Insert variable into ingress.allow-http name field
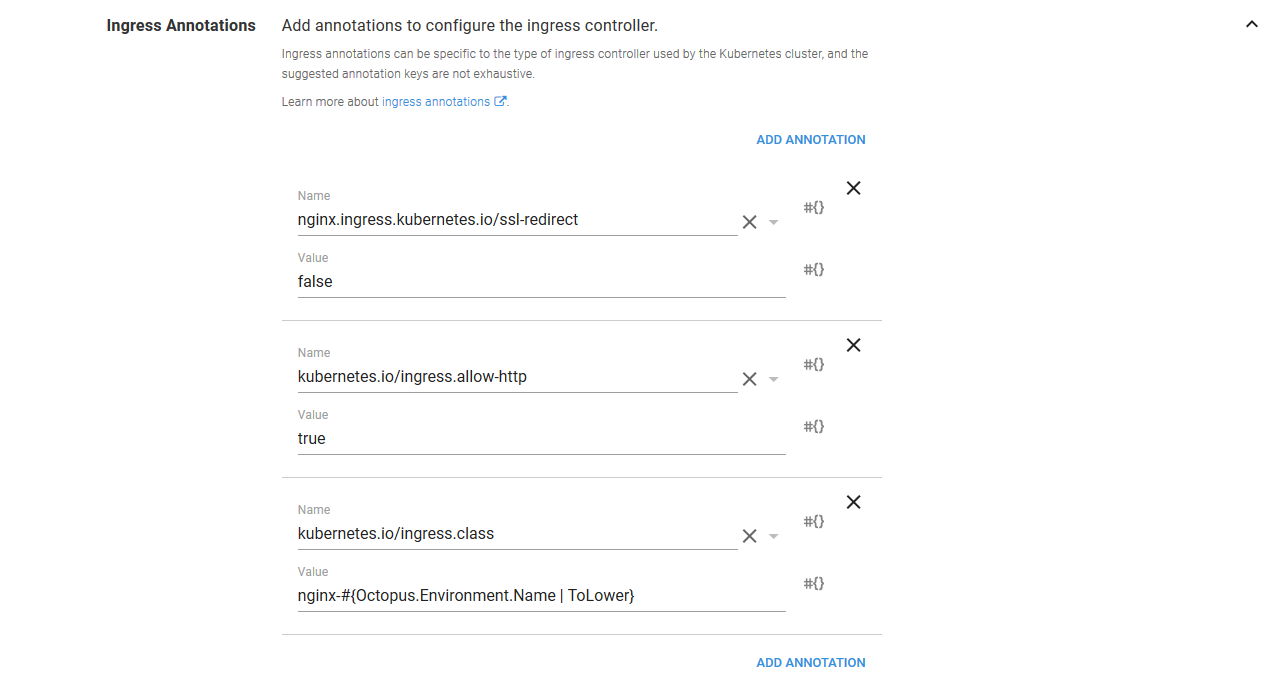This screenshot has width=1280, height=695. tap(814, 365)
